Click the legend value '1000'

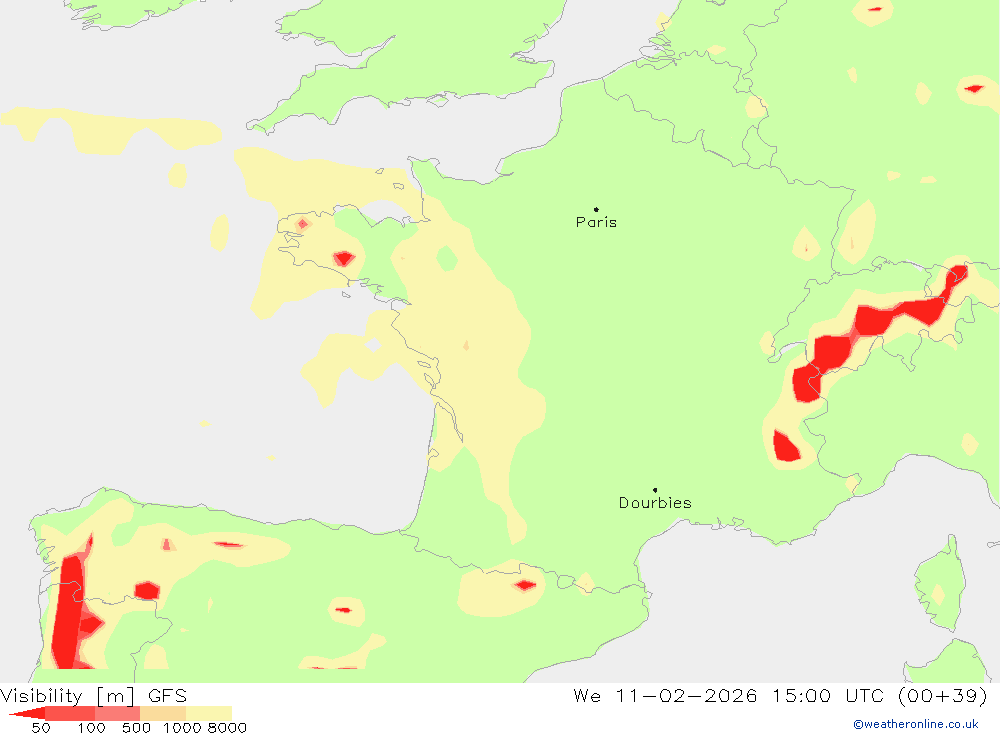pos(182,727)
